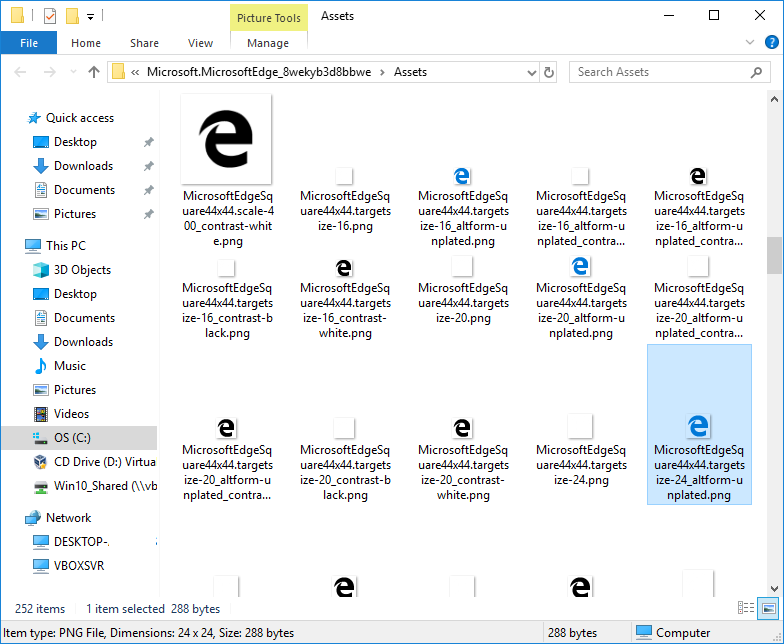
Task: Click the scroll up arrow
Action: click(x=774, y=99)
